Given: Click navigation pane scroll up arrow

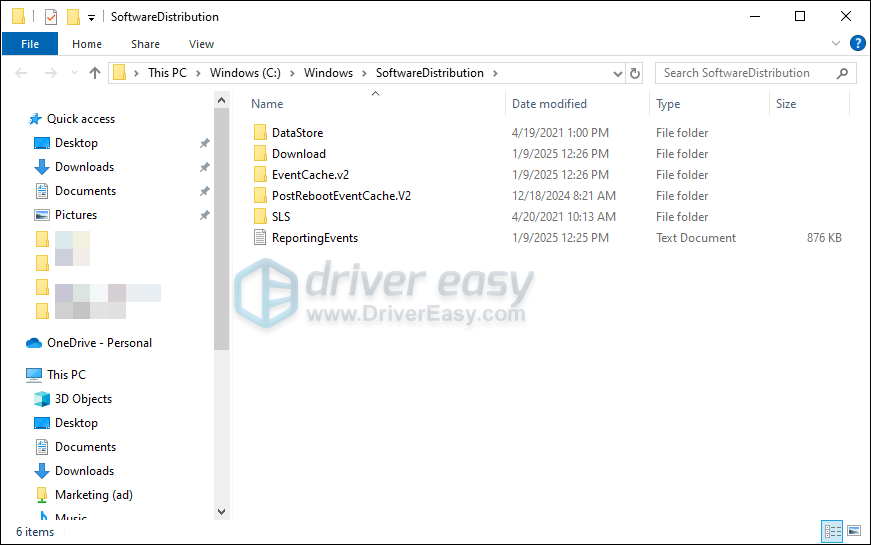Looking at the screenshot, I should tap(221, 101).
